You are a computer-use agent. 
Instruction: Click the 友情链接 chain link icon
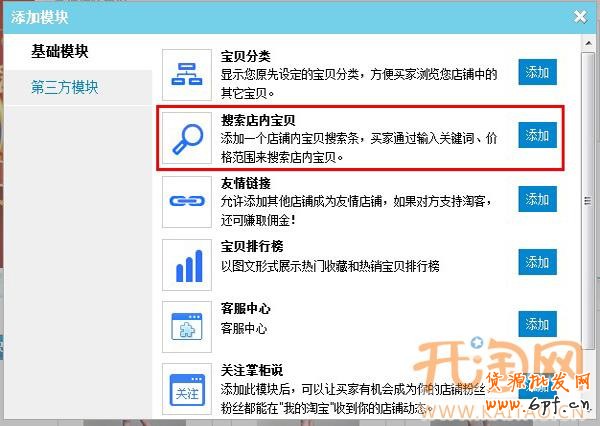coord(187,201)
